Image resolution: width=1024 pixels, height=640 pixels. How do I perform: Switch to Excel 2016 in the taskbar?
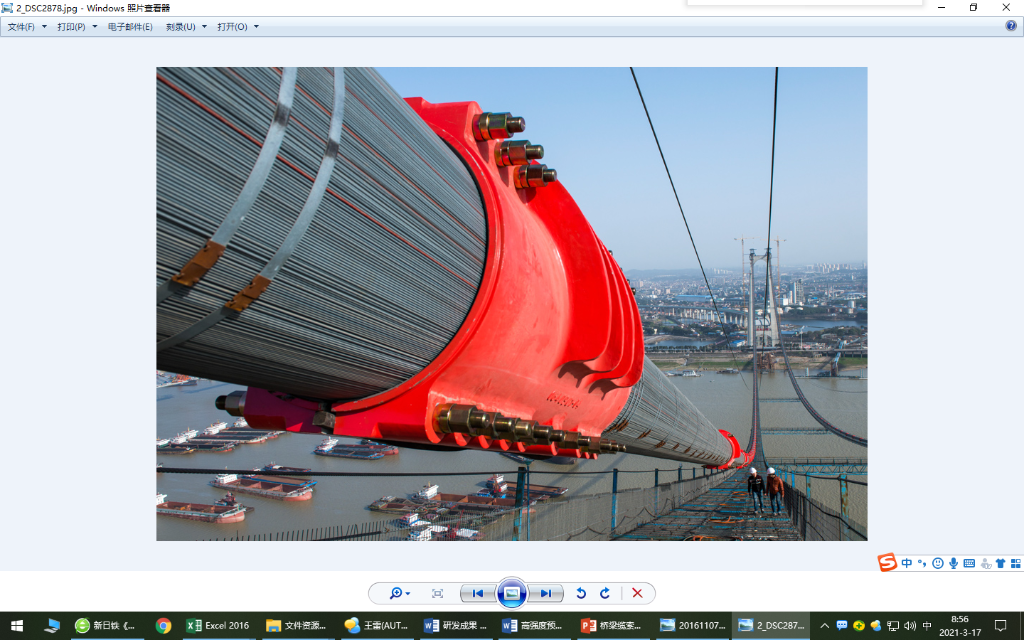pyautogui.click(x=218, y=625)
